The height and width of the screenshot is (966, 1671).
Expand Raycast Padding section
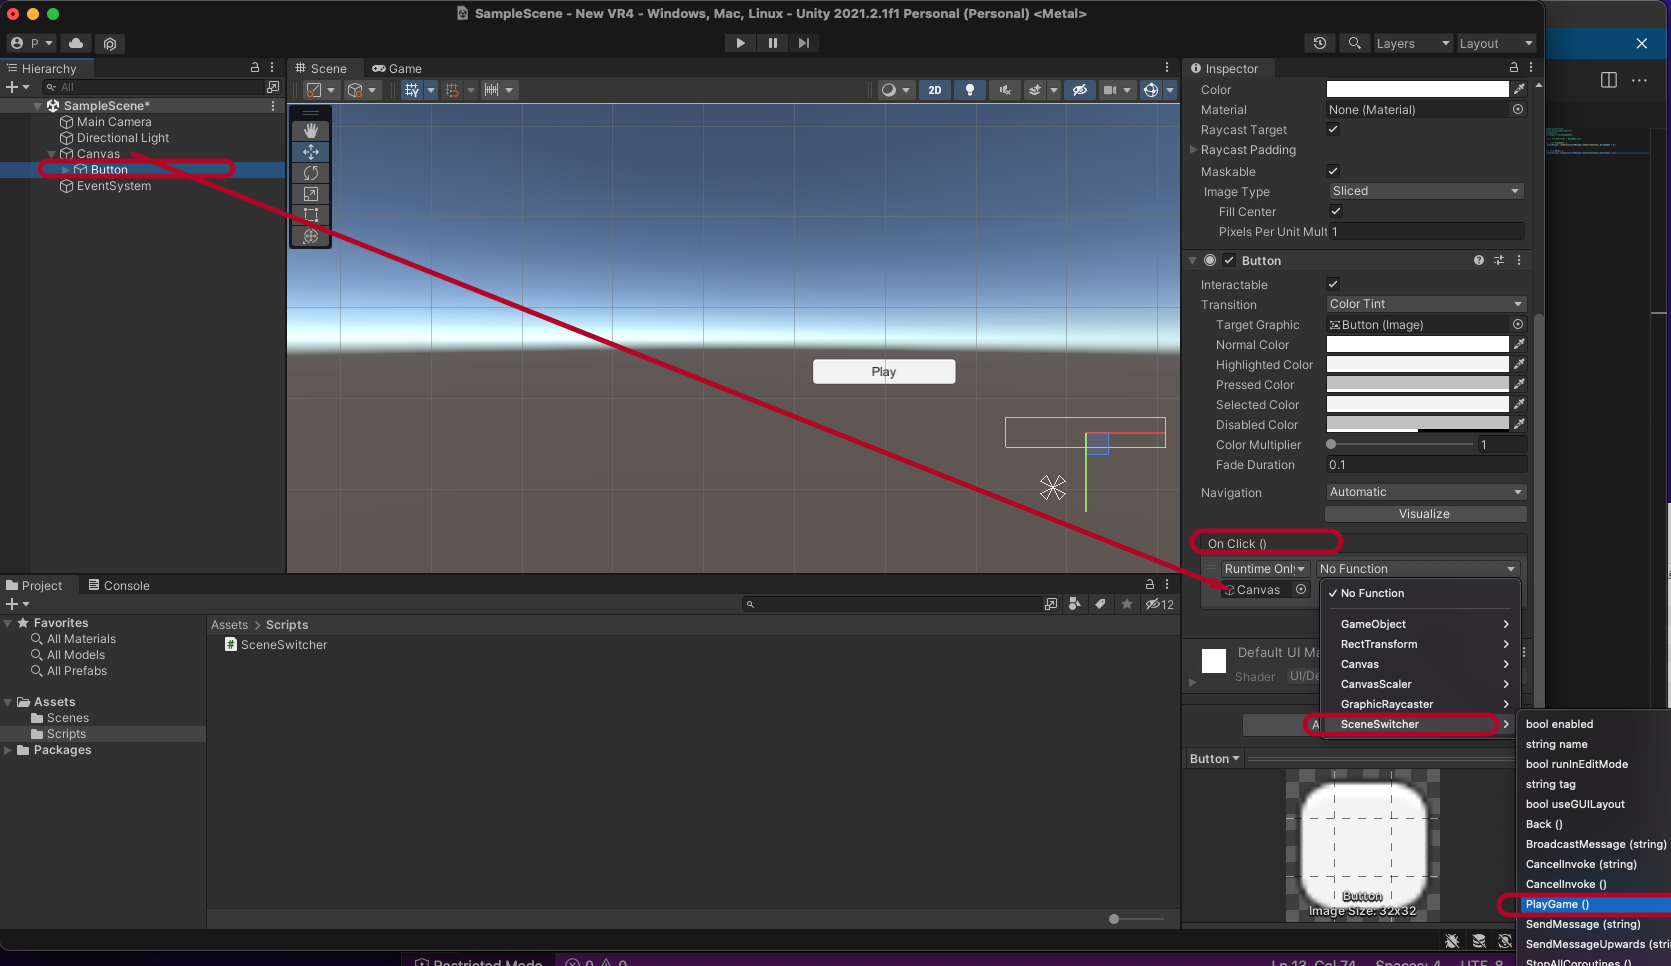[1193, 150]
